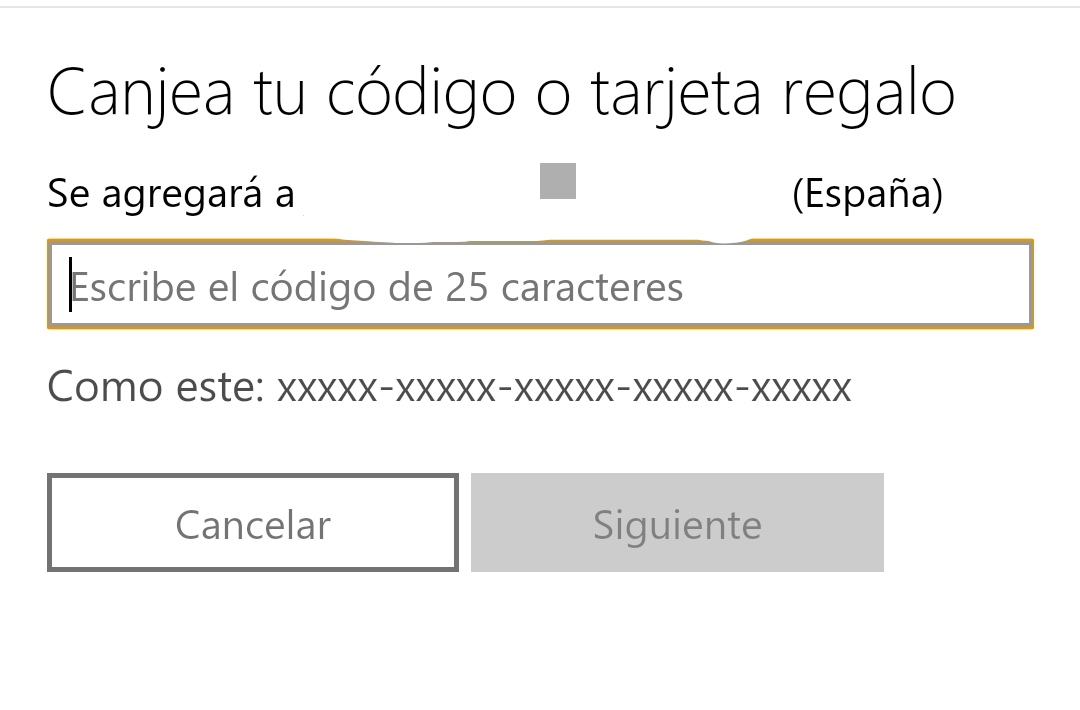Click the small gray square placeholder icon
1080x710 pixels.
click(x=558, y=181)
